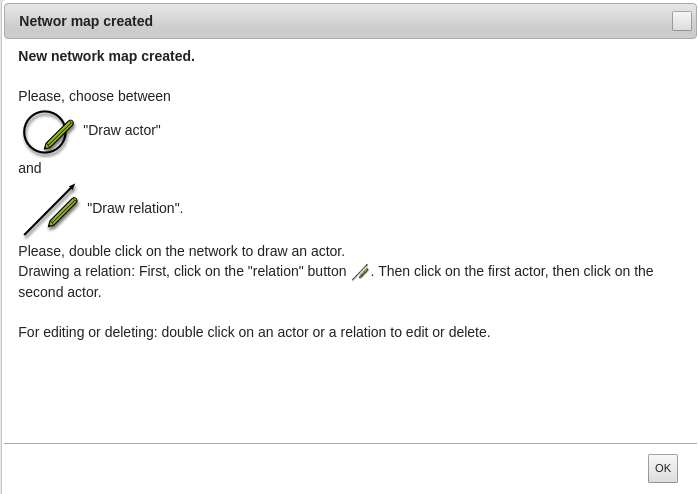Click the "Draw relation" text label
This screenshot has width=698, height=494.
click(x=135, y=208)
